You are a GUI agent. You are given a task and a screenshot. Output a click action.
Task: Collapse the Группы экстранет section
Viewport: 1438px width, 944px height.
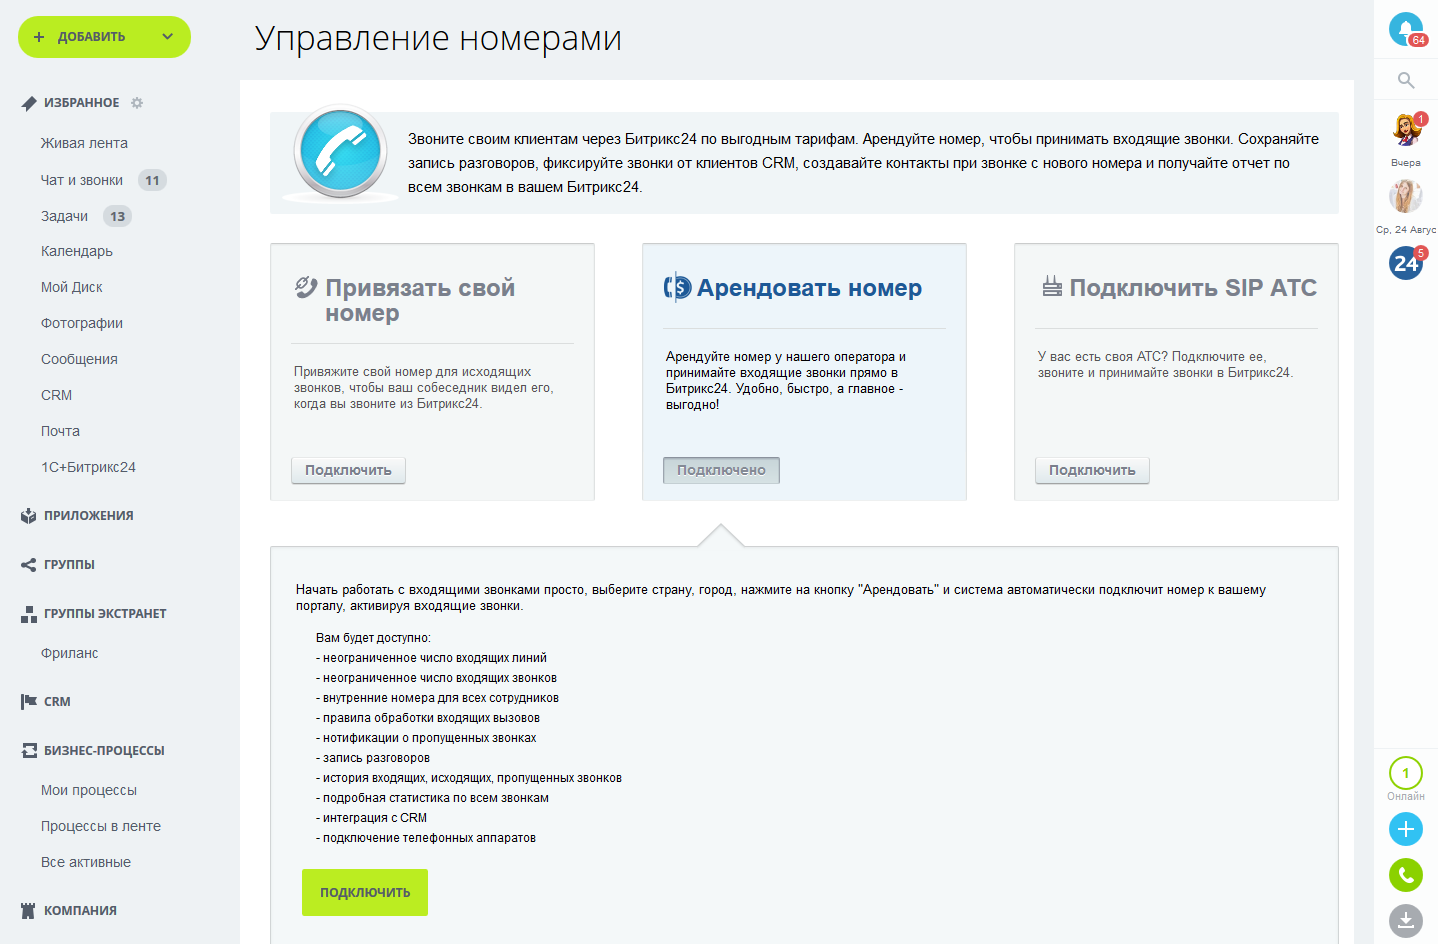point(105,614)
